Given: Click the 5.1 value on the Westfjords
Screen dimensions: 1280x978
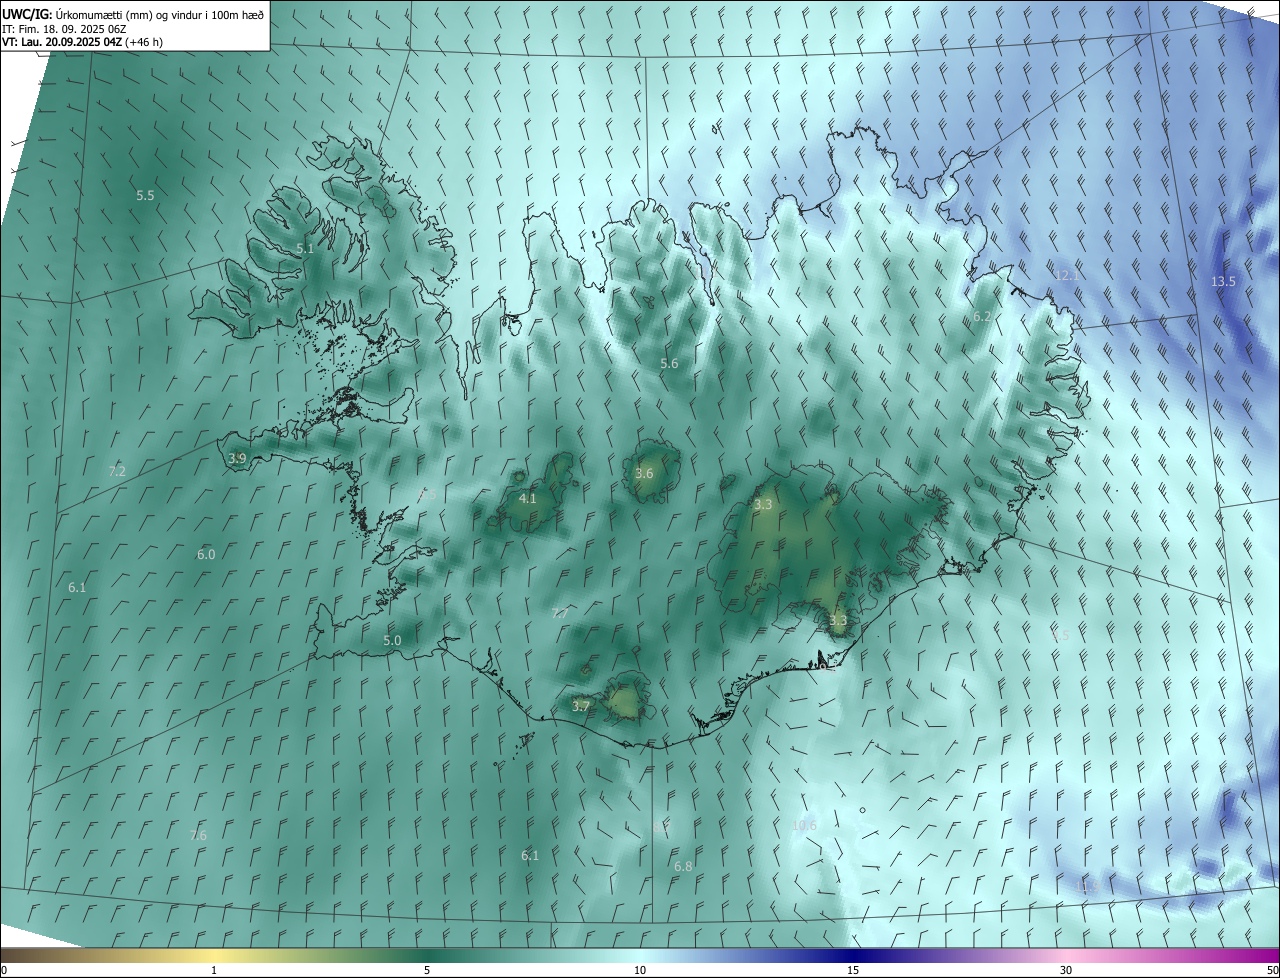Looking at the screenshot, I should point(305,248).
